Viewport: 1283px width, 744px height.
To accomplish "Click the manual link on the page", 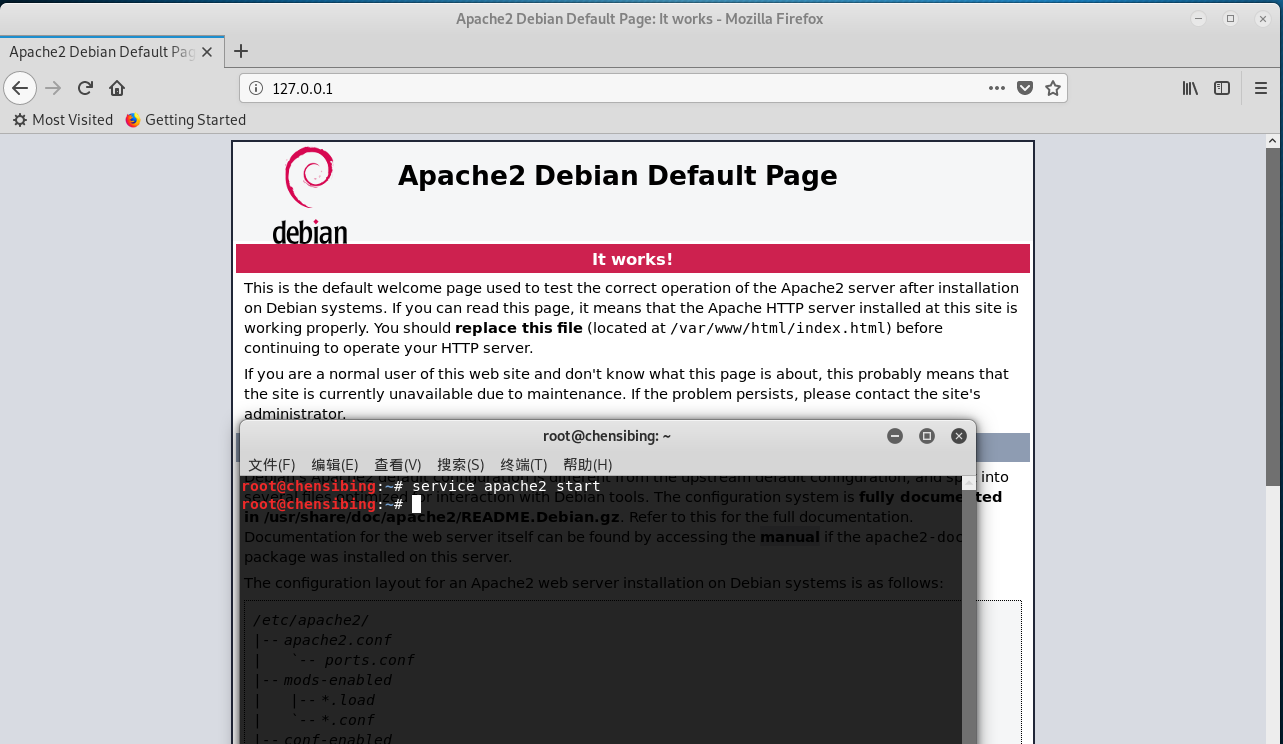I will coord(790,537).
